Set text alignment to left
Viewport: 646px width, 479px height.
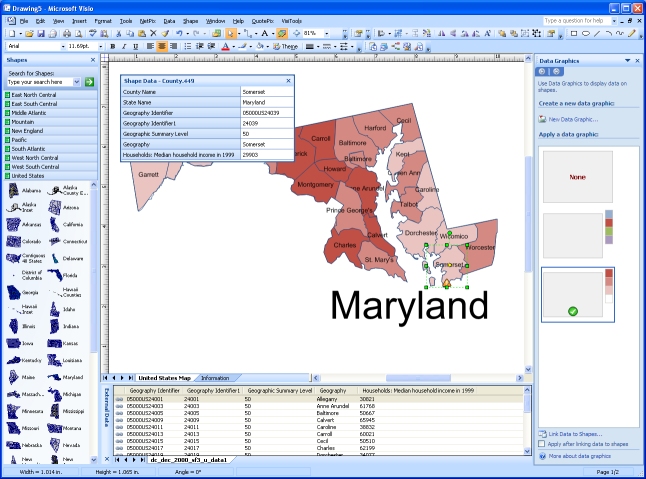tap(150, 47)
